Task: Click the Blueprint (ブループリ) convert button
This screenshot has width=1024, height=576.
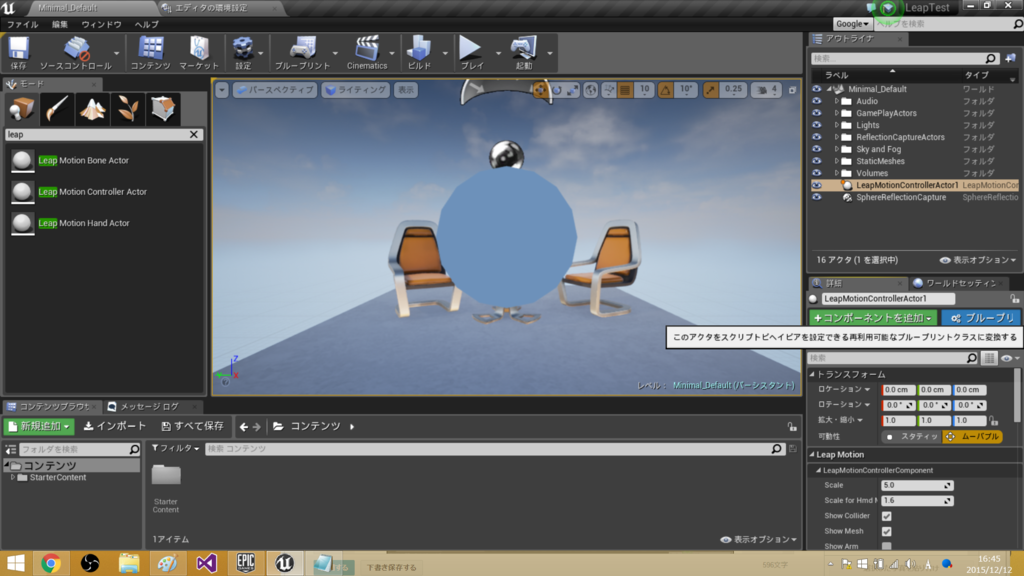Action: [982, 318]
